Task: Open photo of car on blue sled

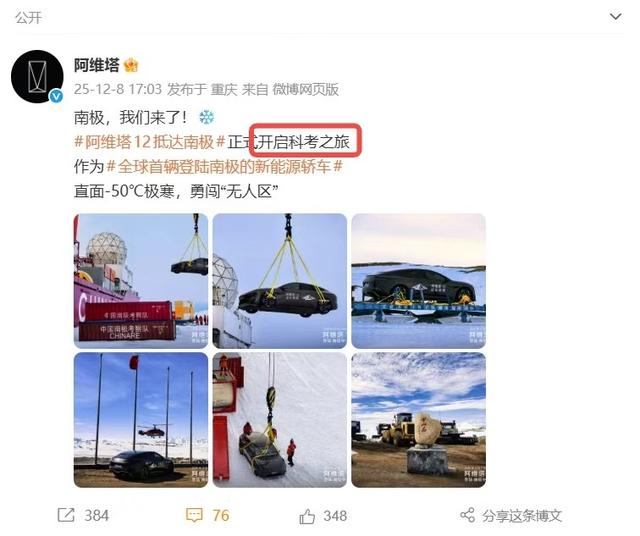Action: click(418, 281)
